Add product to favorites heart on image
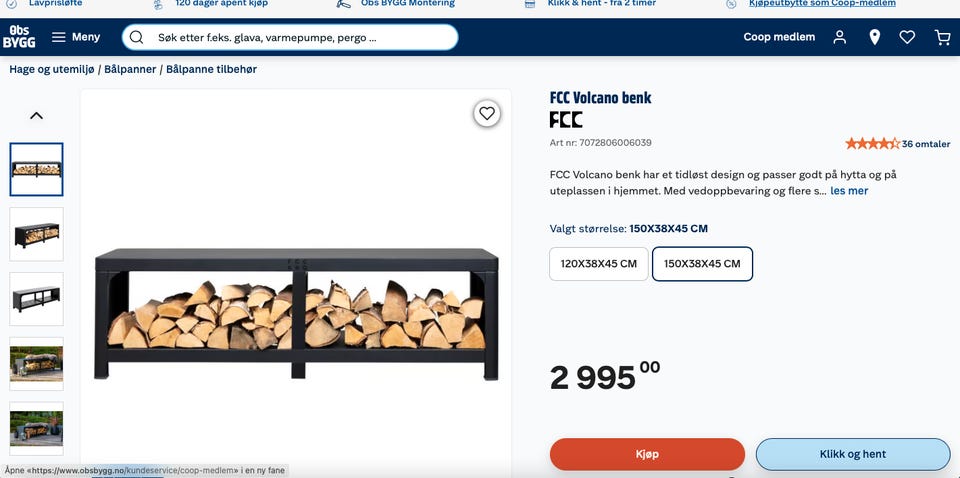 [x=487, y=114]
